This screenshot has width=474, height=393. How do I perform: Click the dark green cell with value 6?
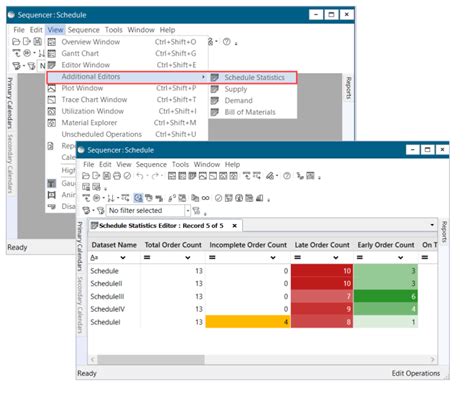click(385, 296)
